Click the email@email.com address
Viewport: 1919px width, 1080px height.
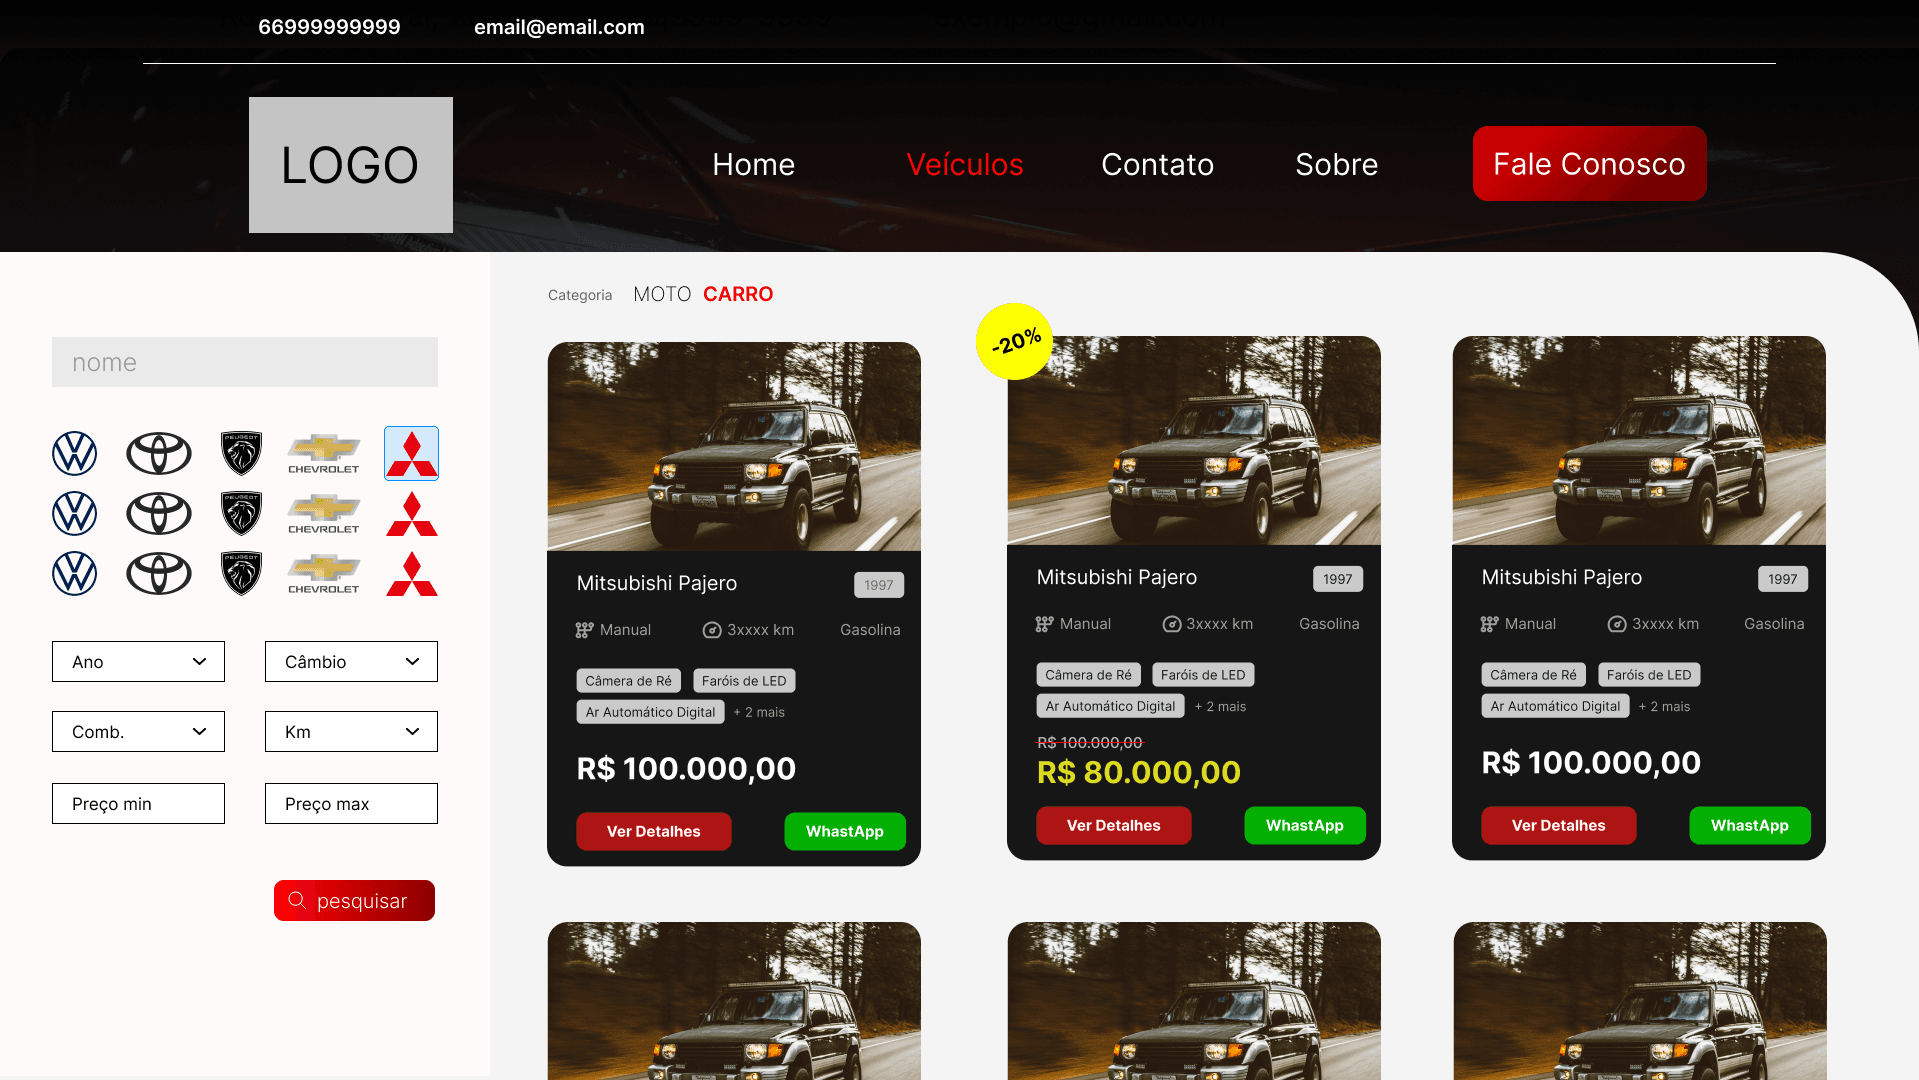pos(559,27)
